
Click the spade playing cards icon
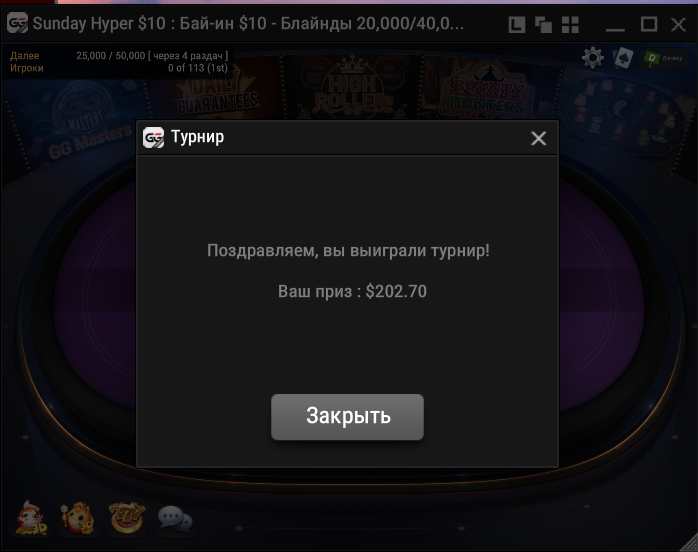pos(623,58)
